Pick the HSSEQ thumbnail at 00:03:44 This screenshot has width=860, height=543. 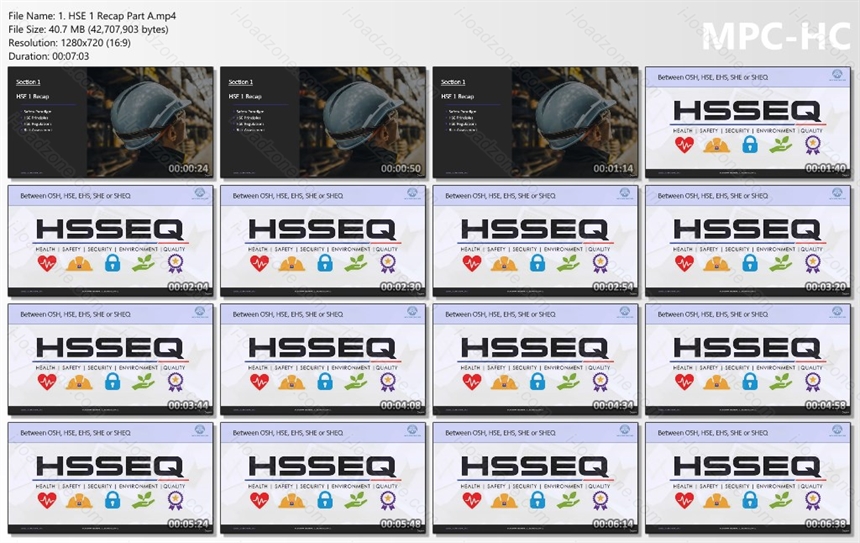tap(111, 359)
